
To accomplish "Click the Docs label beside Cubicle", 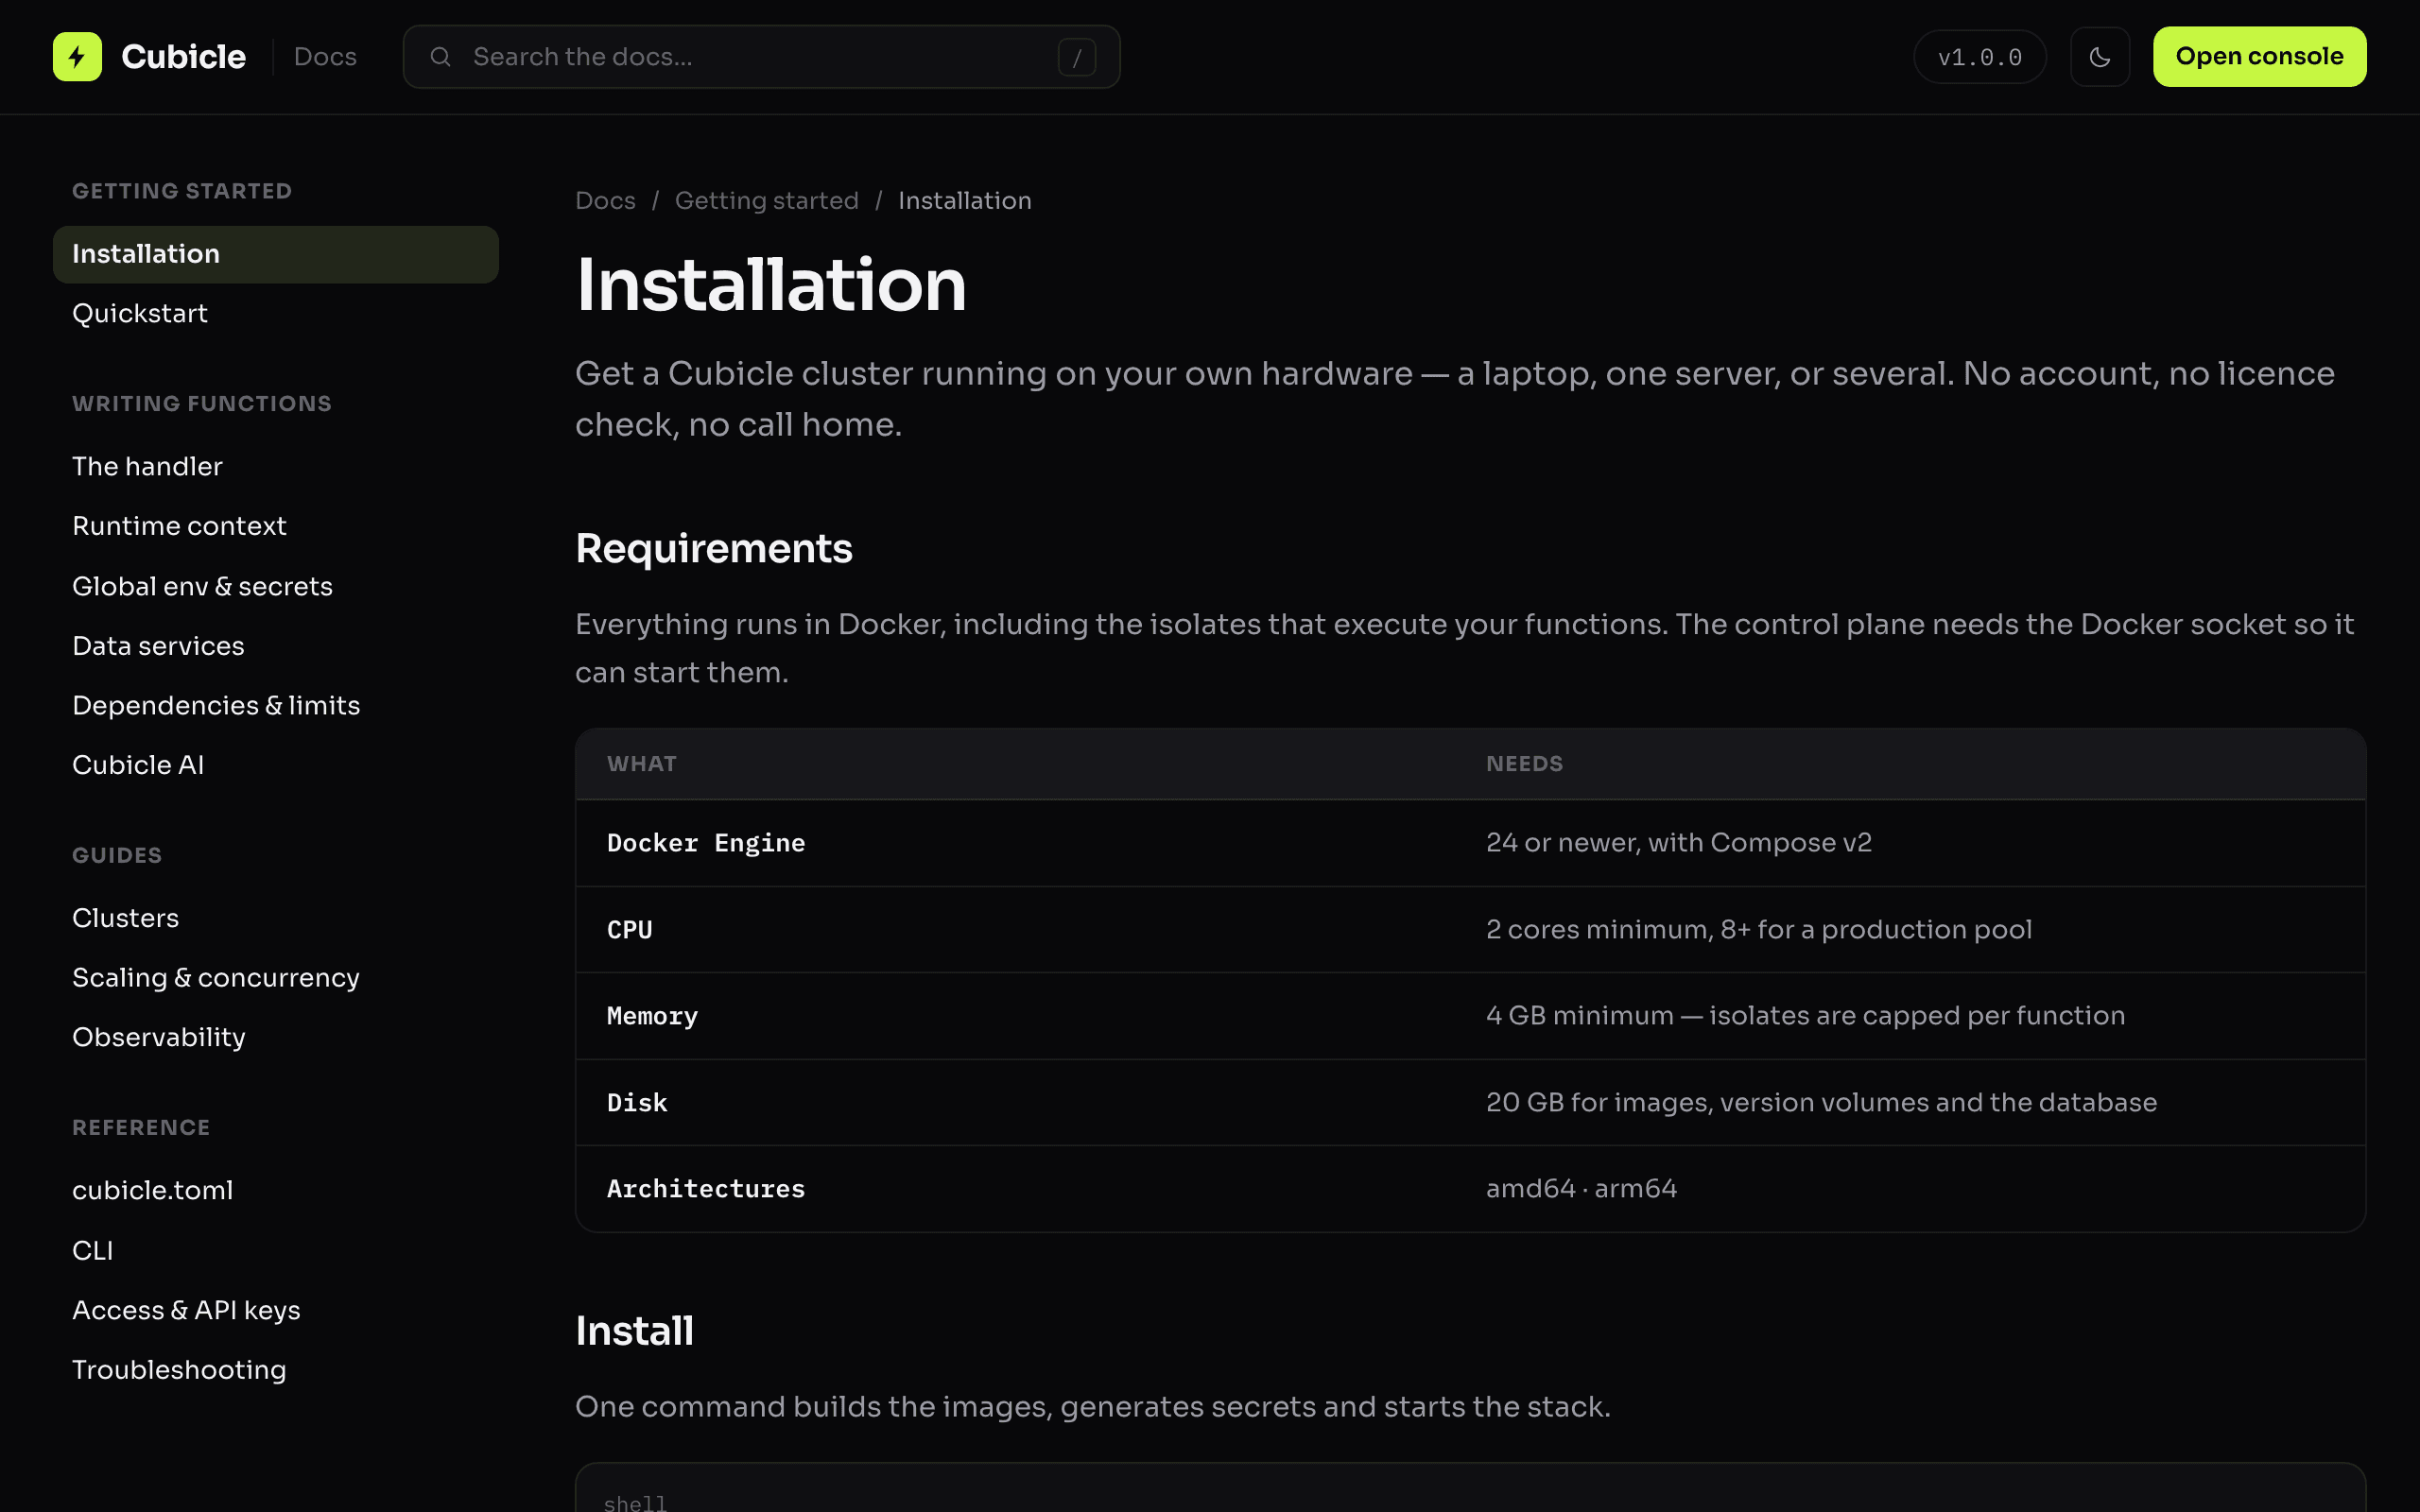I will pyautogui.click(x=325, y=57).
